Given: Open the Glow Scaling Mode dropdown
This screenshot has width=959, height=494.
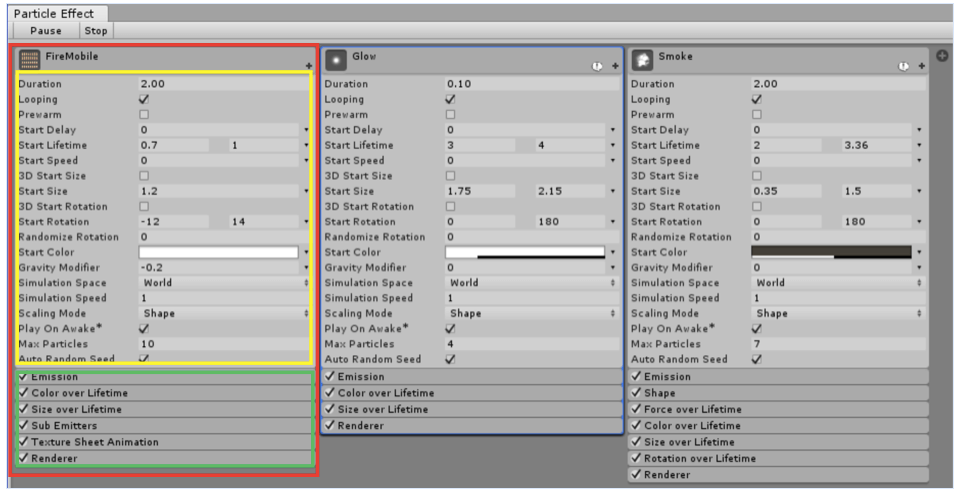Looking at the screenshot, I should point(529,313).
